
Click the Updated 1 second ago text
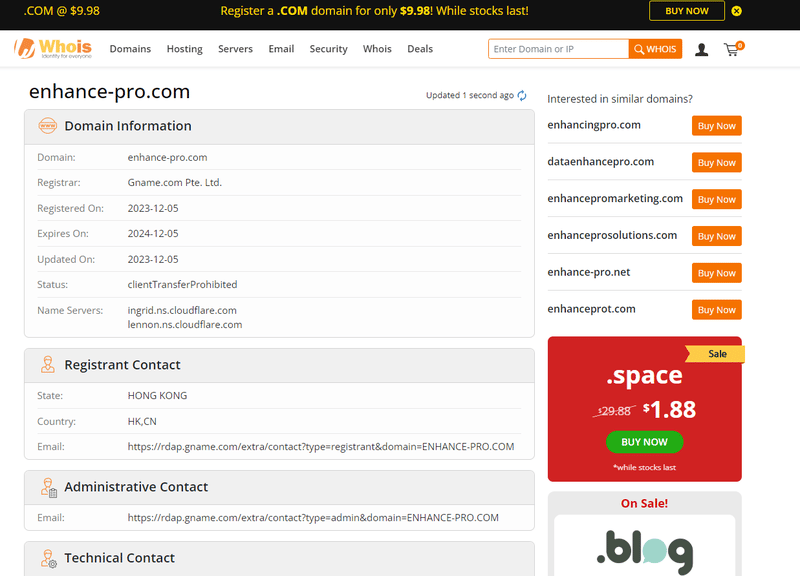[469, 95]
